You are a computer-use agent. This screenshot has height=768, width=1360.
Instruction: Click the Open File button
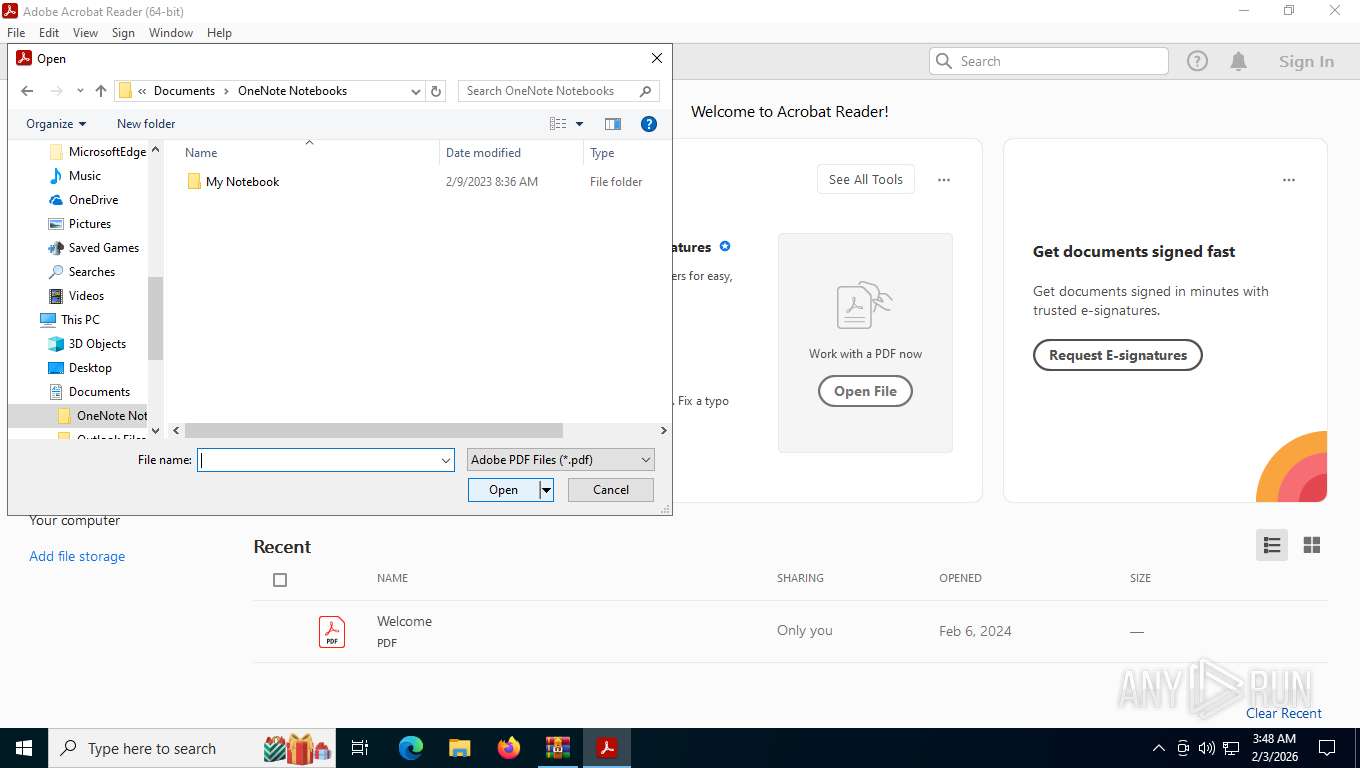[x=865, y=391]
